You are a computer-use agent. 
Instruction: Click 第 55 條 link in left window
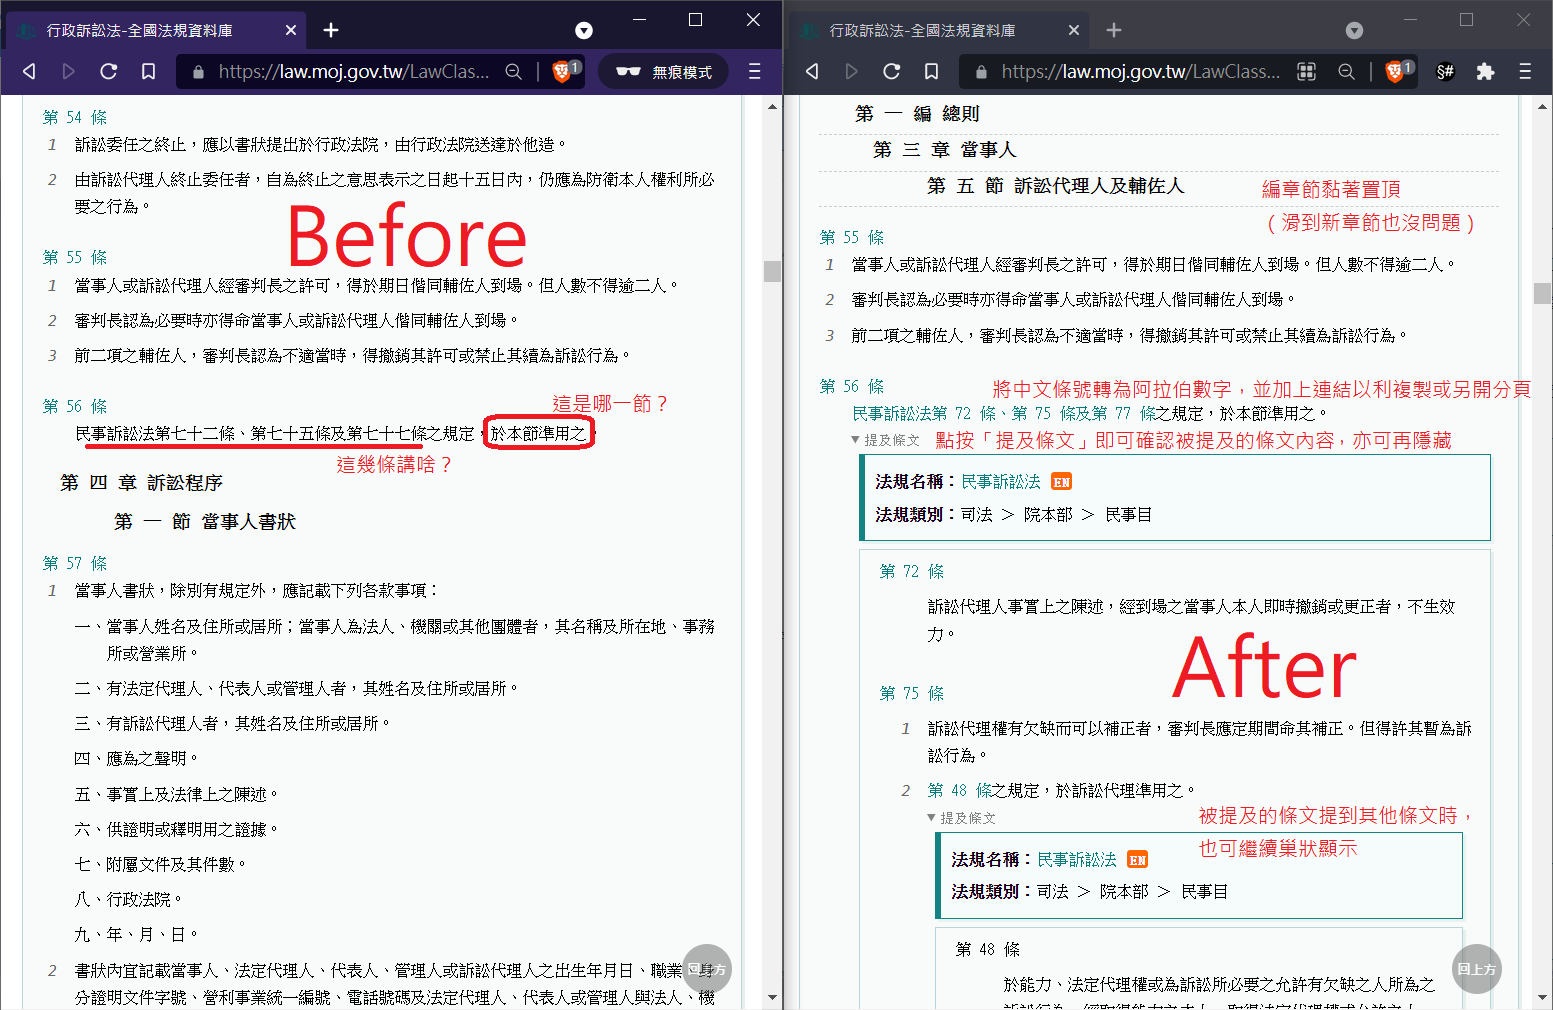75,258
